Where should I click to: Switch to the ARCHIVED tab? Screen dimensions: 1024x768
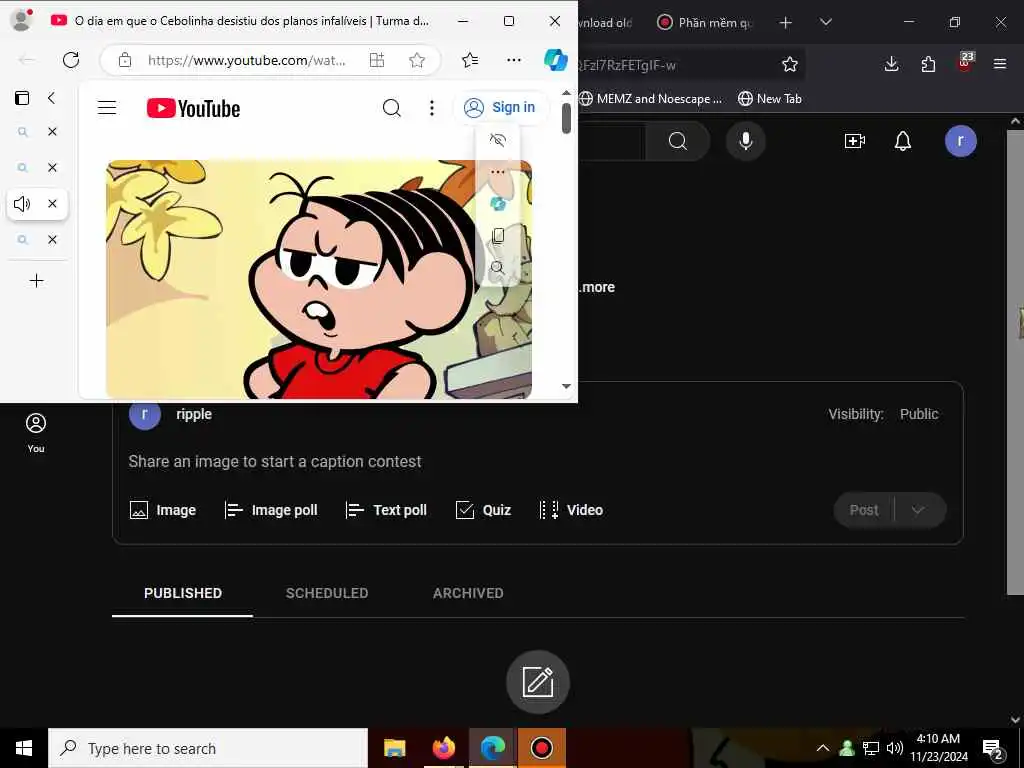[468, 593]
